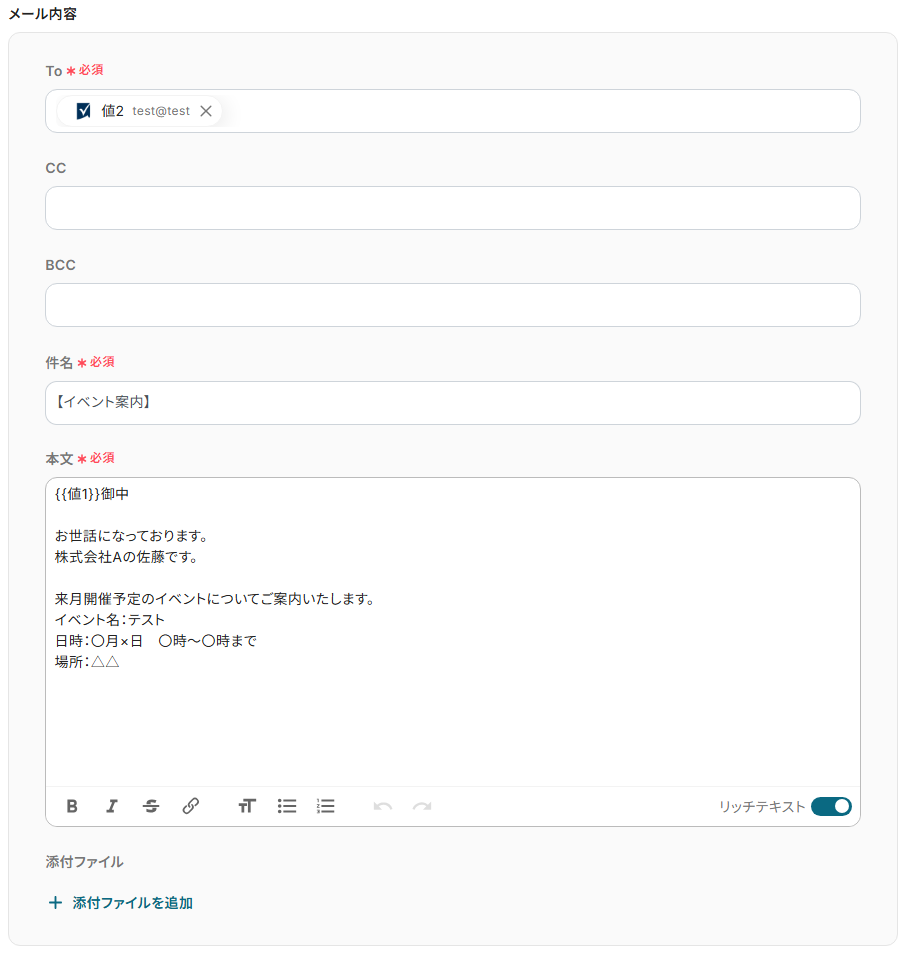Insert a bulleted list
Screen dimensions: 903x955
(287, 806)
